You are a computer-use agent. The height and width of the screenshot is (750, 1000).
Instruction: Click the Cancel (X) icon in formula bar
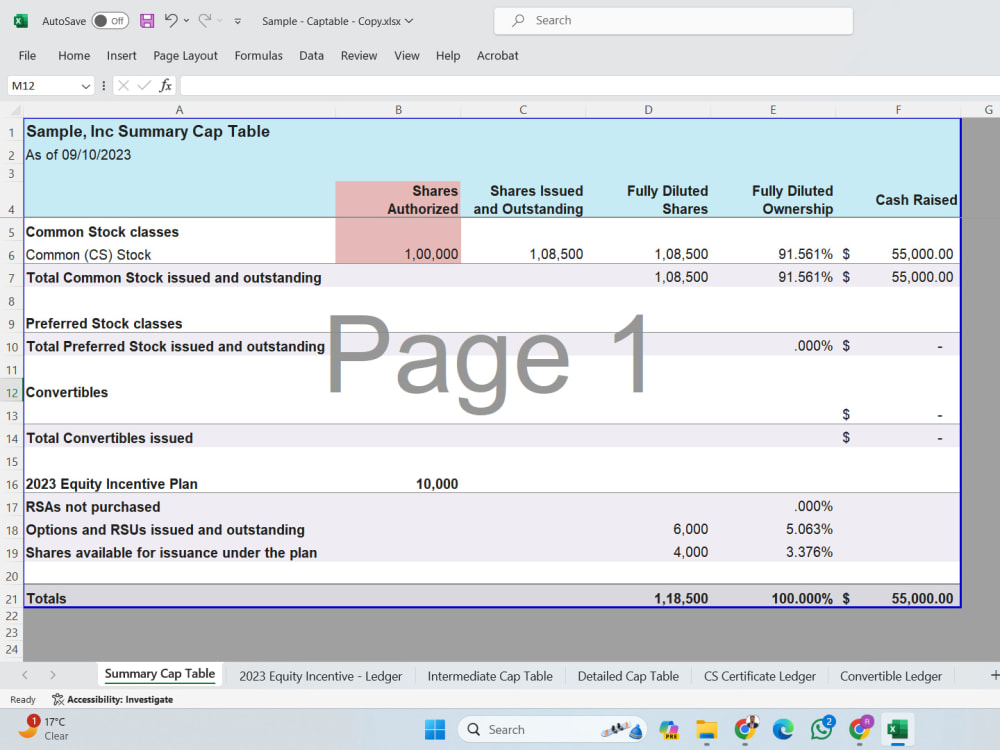(x=123, y=85)
